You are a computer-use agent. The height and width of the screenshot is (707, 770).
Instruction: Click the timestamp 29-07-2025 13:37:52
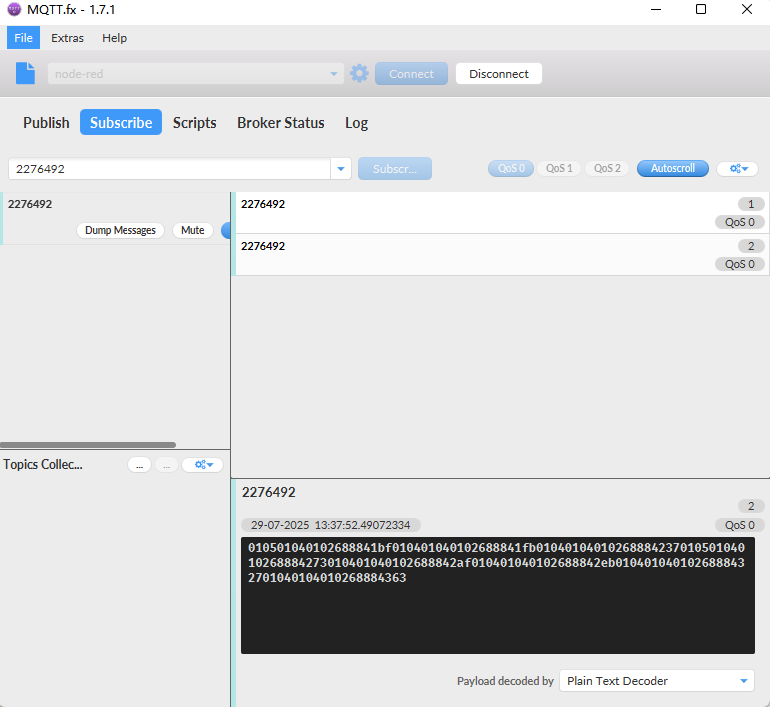tap(330, 525)
